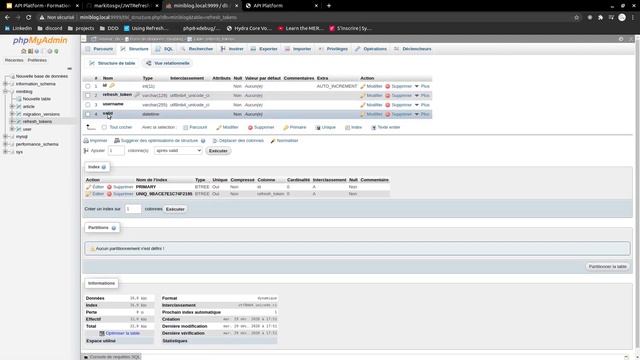Image resolution: width=640 pixels, height=360 pixels.
Task: Click pencil icon to modify id column
Action: (362, 86)
